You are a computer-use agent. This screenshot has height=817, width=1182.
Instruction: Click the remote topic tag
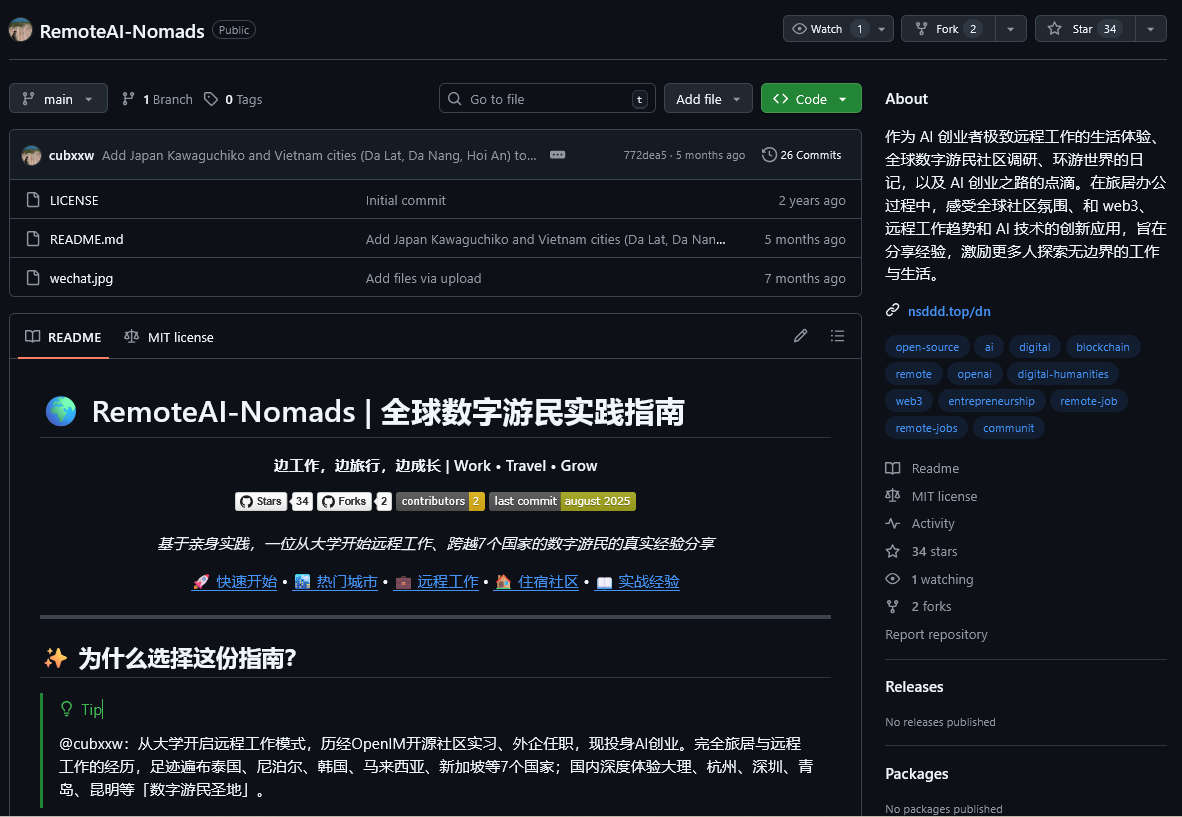coord(914,375)
